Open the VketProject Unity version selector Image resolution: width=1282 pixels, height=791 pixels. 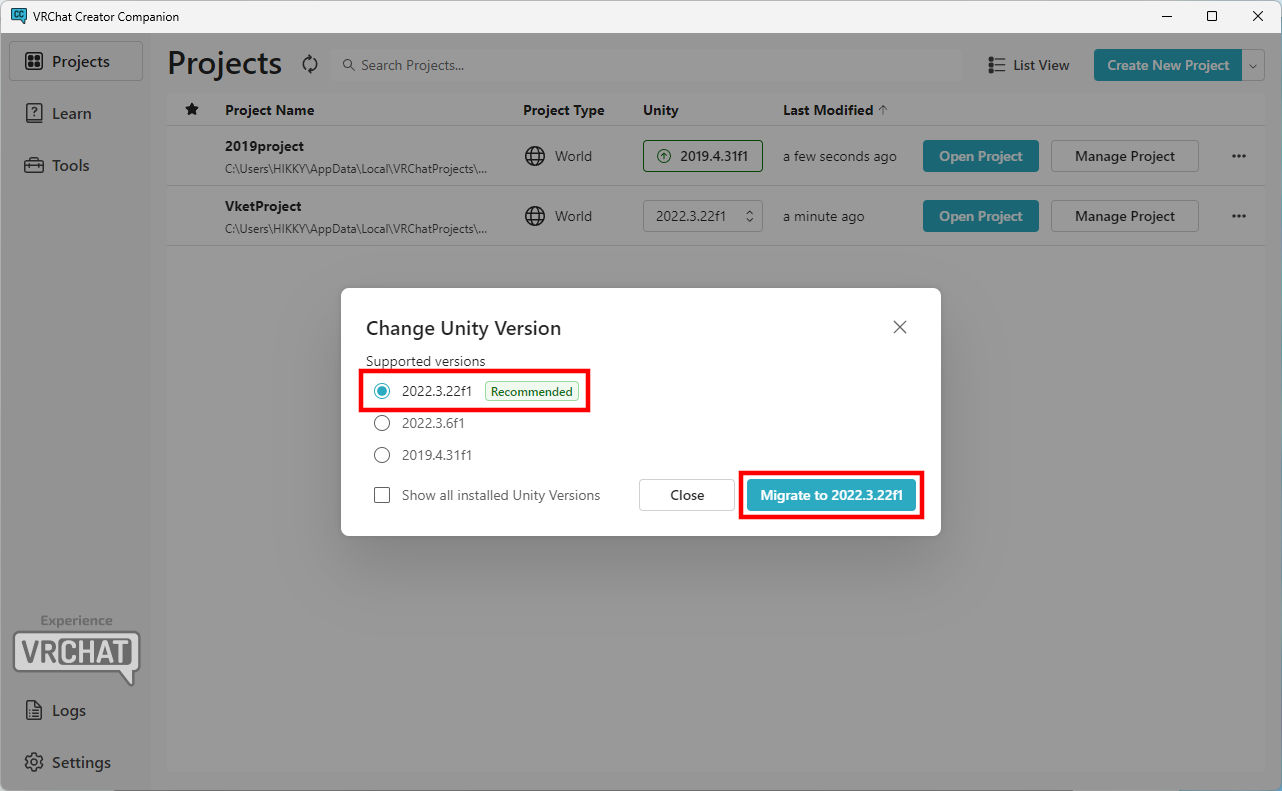702,216
